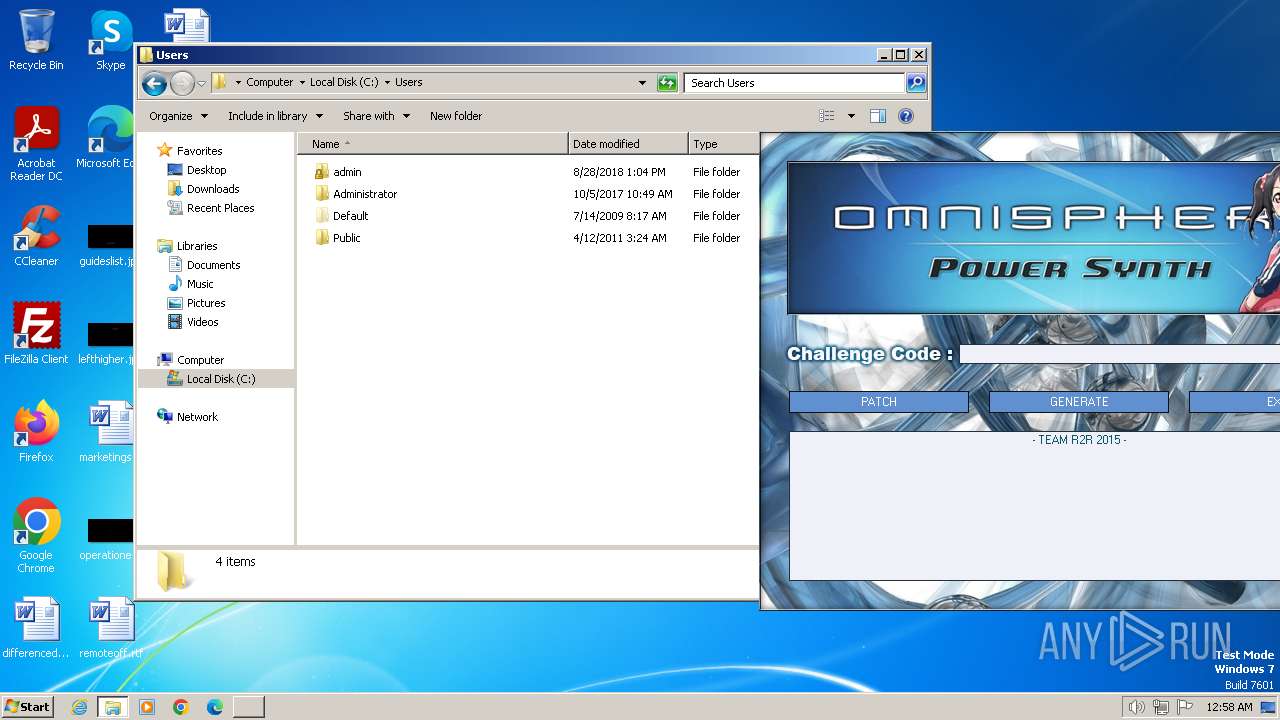The image size is (1280, 720).
Task: Open Internet Explorer from the taskbar
Action: 79,707
